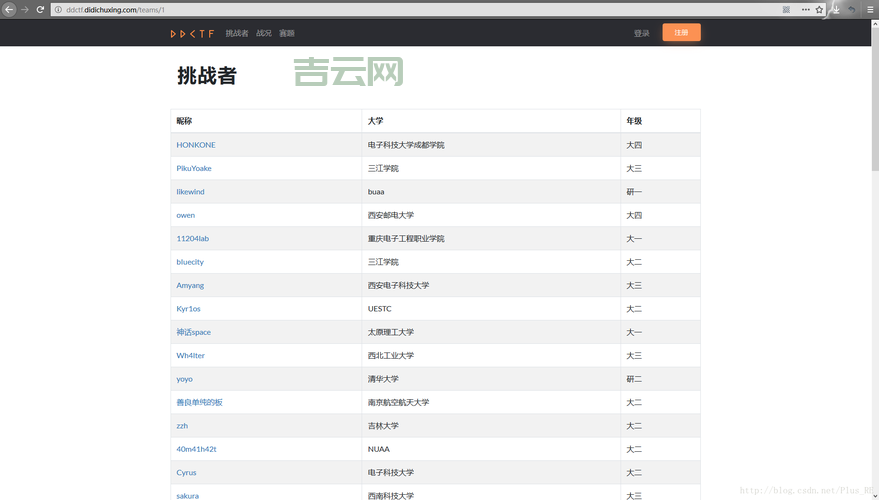Reload the page with the refresh icon
Viewport: 879px width, 500px height.
[40, 10]
